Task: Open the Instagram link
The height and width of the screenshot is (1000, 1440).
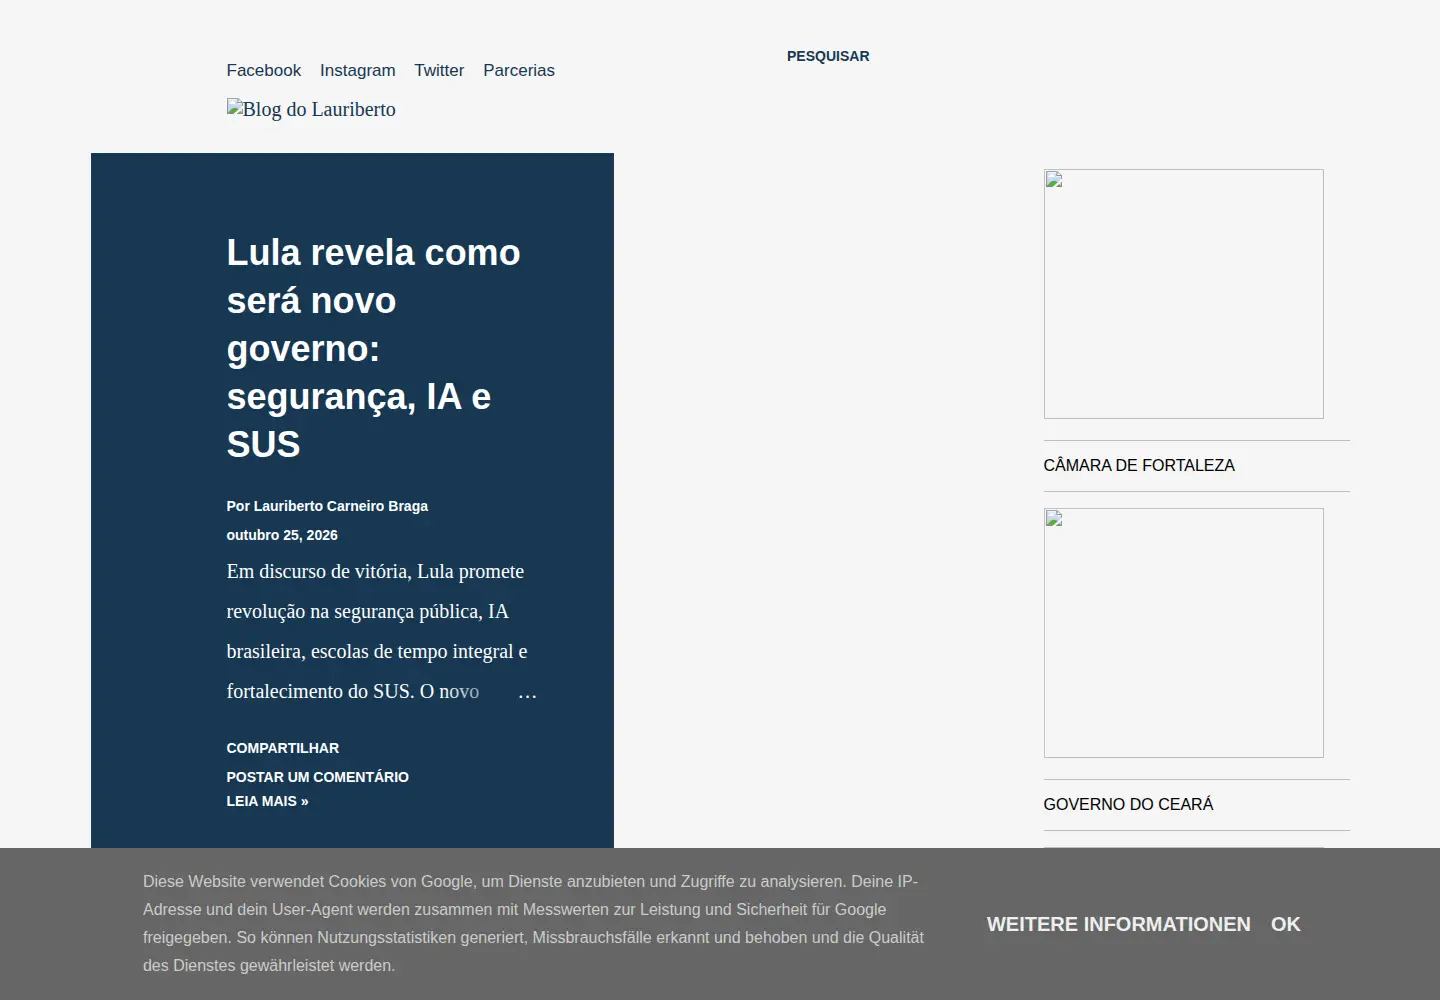Action: pos(357,70)
